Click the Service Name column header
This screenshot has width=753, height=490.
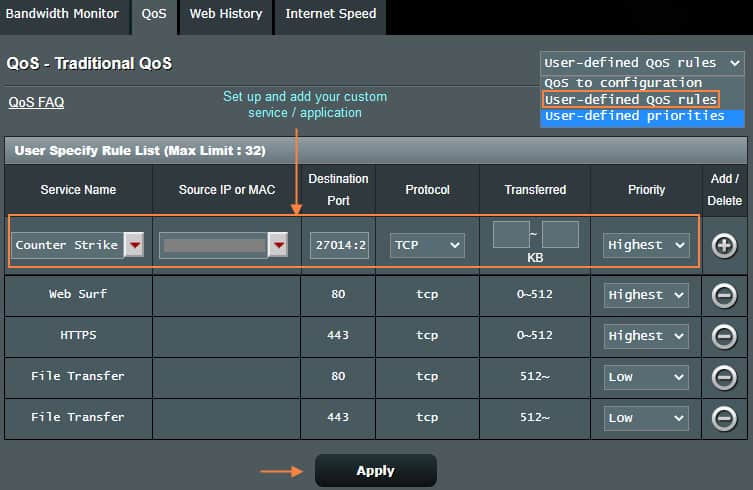(x=78, y=190)
